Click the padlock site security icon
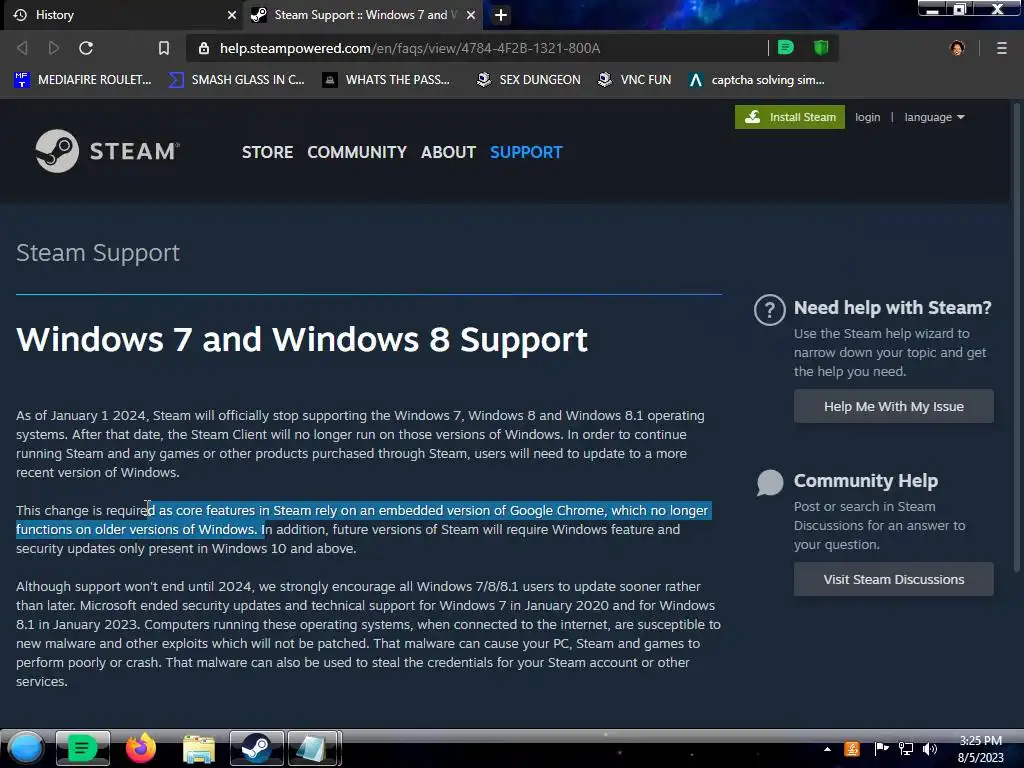 pyautogui.click(x=204, y=48)
